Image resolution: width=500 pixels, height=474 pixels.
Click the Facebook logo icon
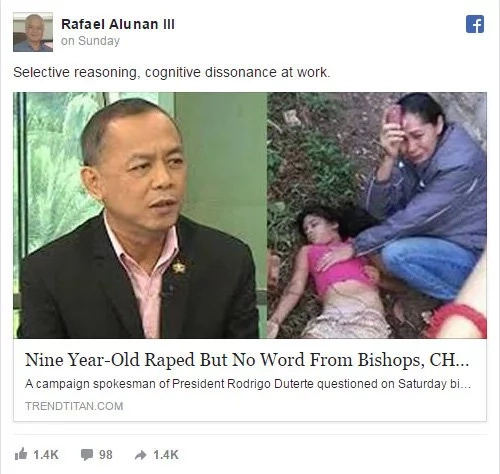(x=475, y=24)
